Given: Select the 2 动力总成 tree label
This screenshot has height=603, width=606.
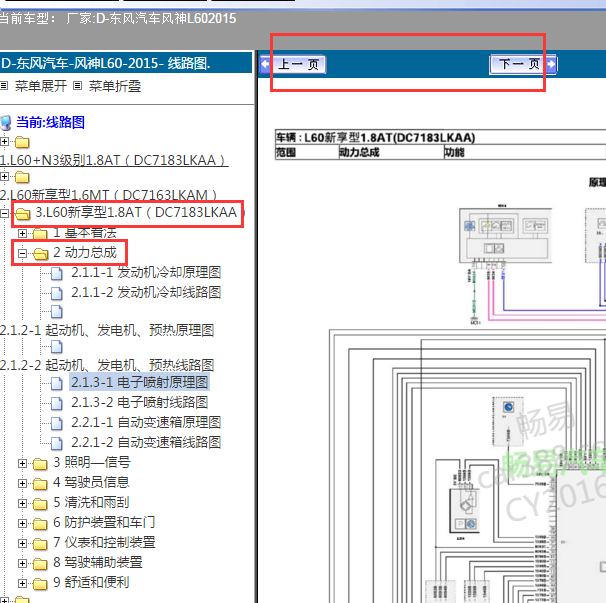Looking at the screenshot, I should (85, 252).
